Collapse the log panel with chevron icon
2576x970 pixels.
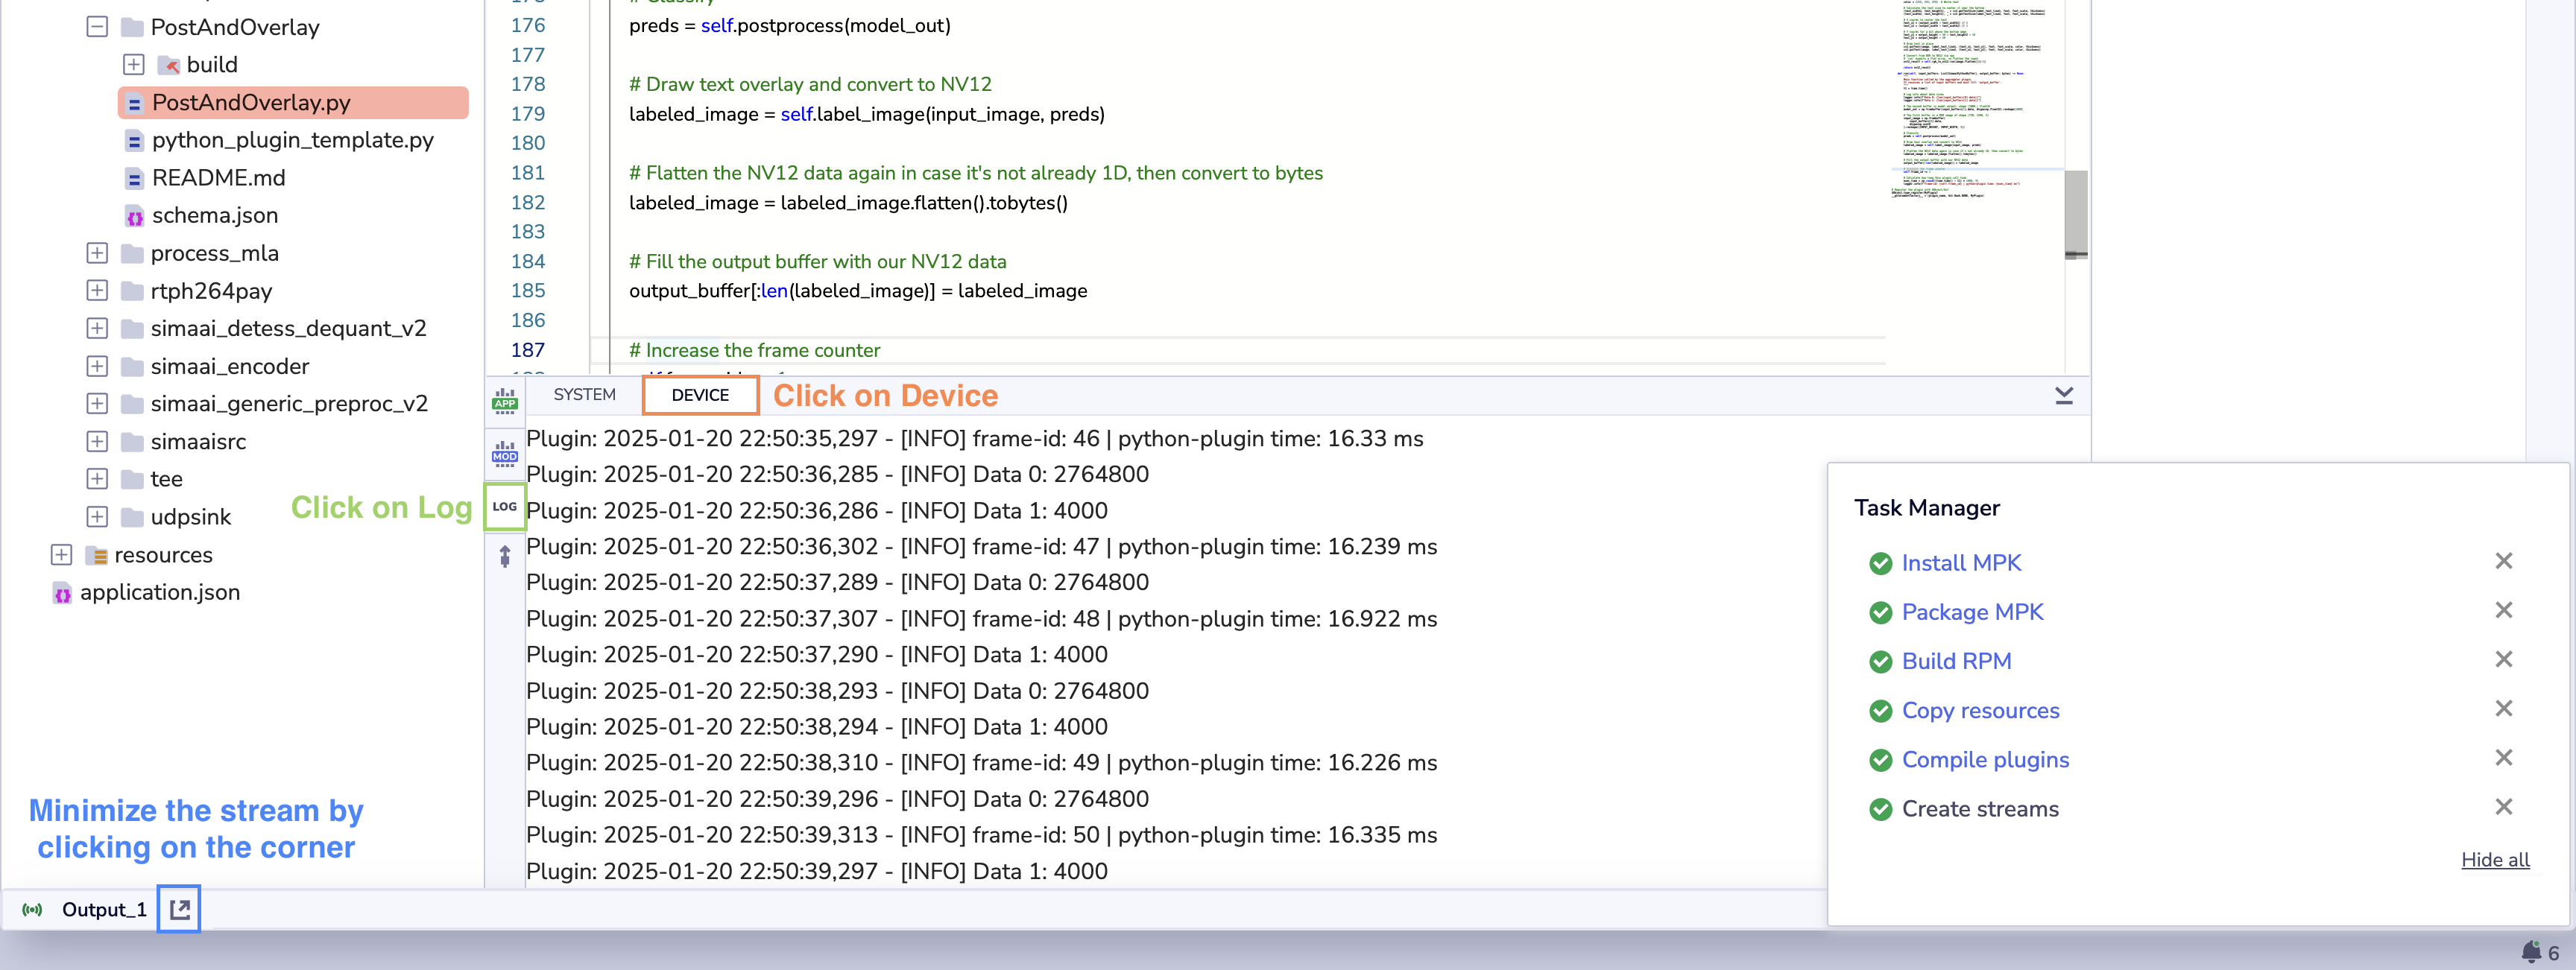coord(2063,396)
